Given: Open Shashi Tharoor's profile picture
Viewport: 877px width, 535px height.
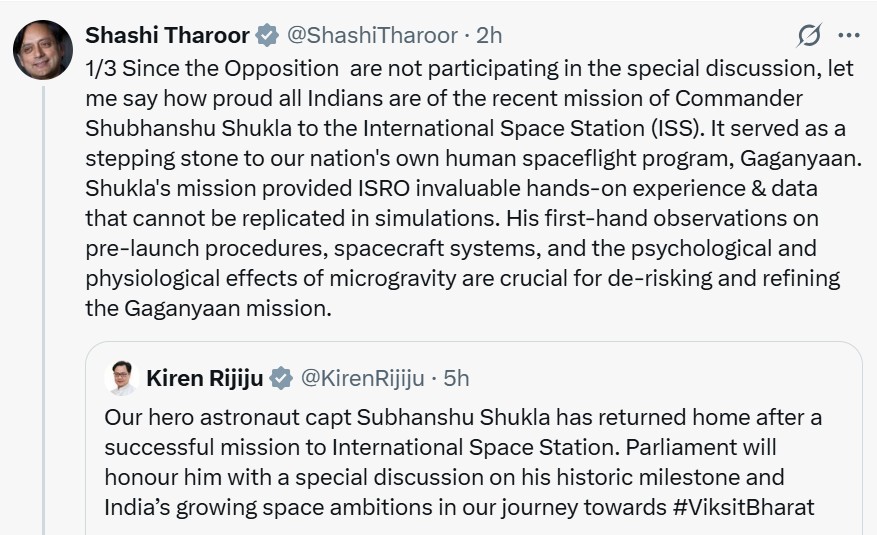Looking at the screenshot, I should click(x=42, y=49).
